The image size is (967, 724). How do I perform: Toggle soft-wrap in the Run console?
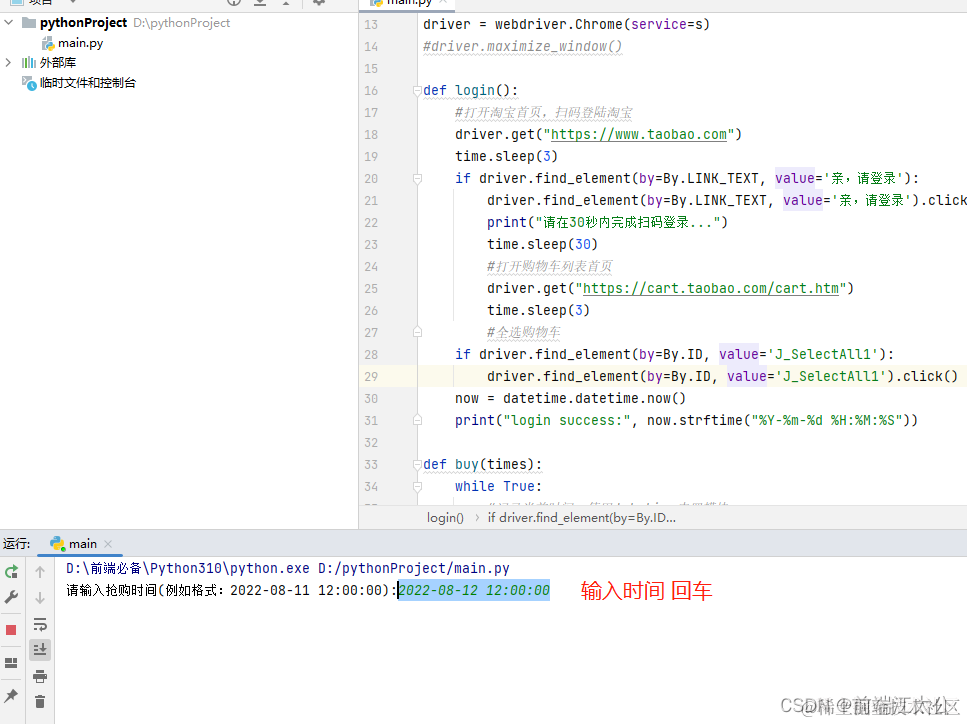pos(40,624)
